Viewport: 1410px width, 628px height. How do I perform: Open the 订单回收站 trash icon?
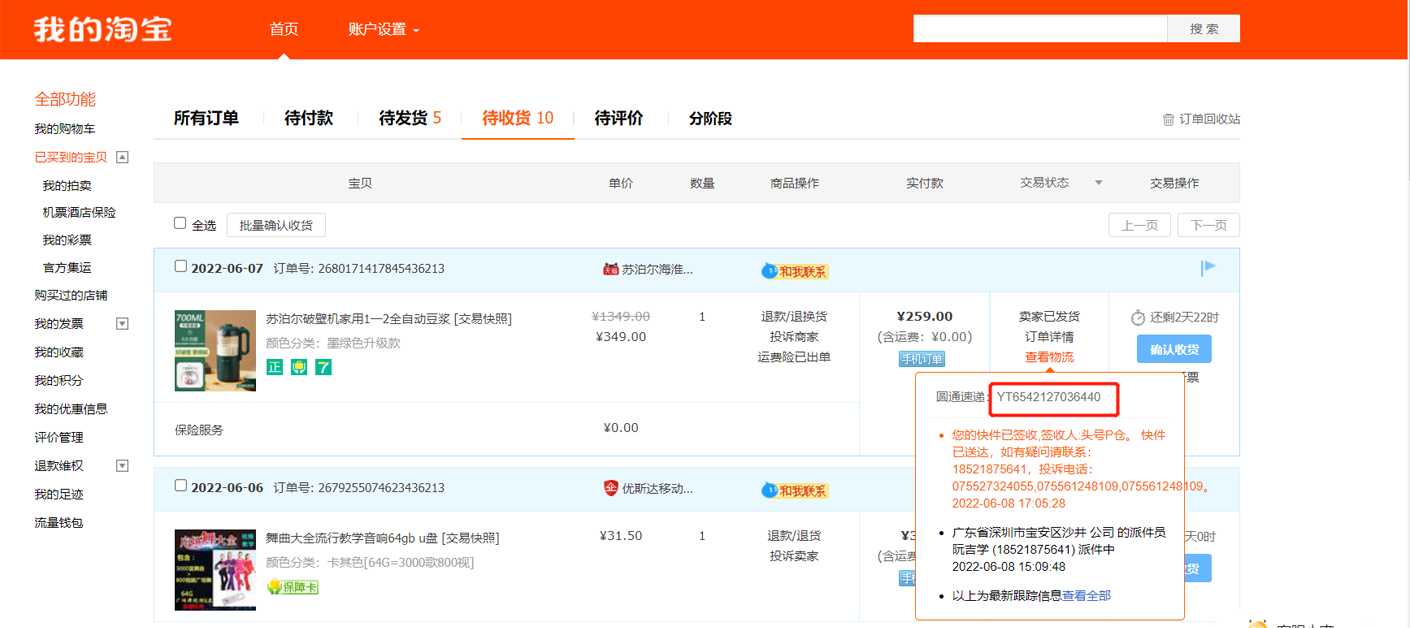[x=1168, y=120]
